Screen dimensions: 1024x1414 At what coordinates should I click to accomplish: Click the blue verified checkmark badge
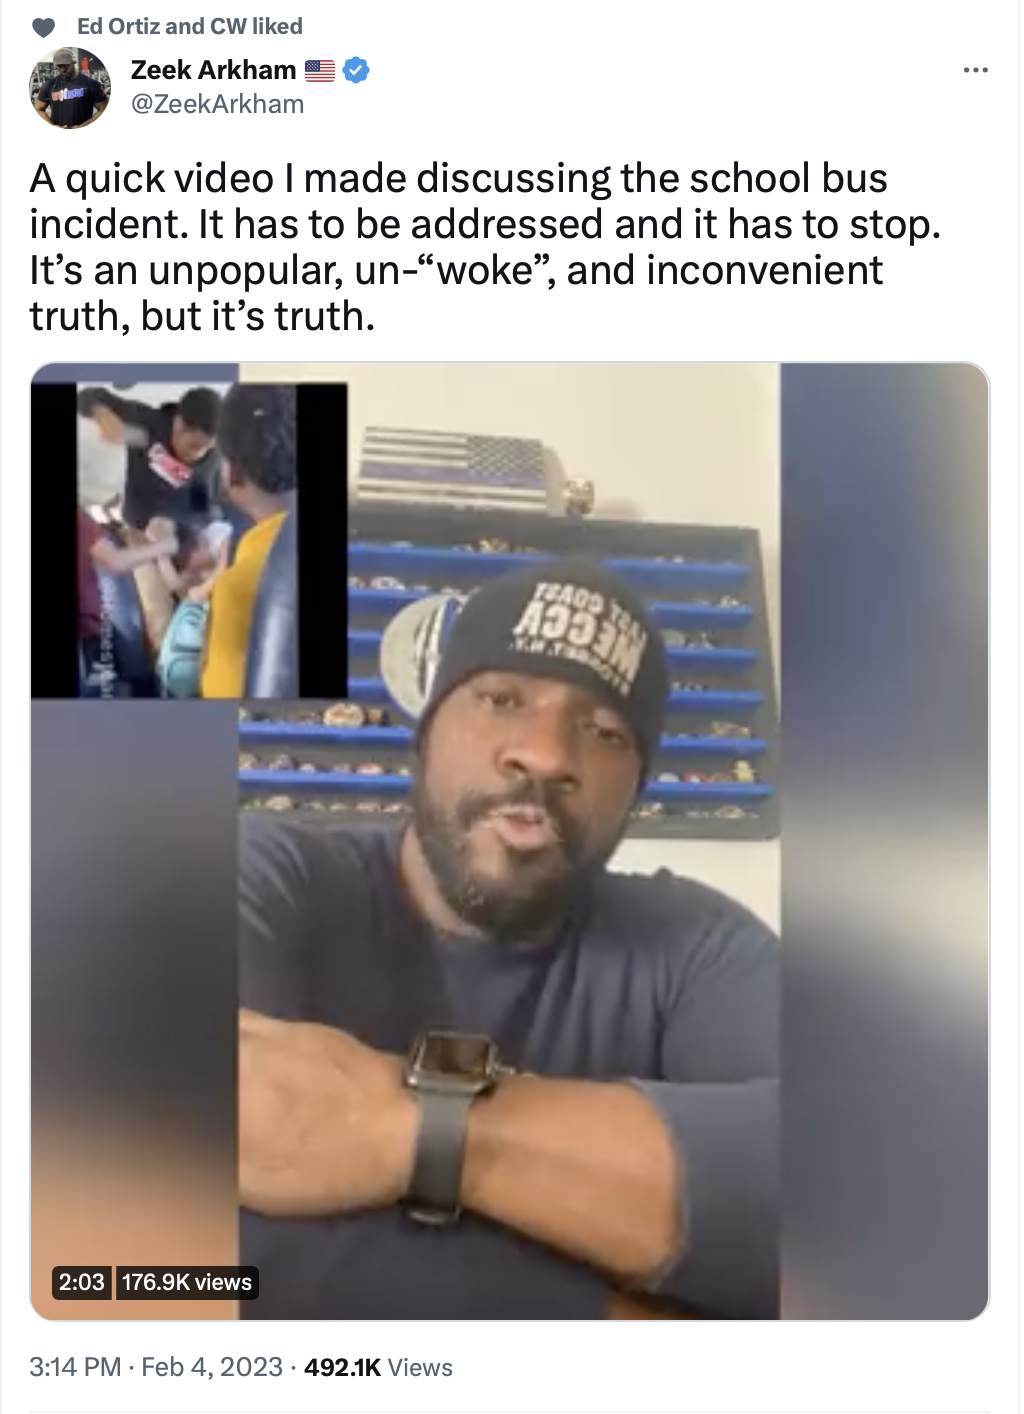point(356,70)
